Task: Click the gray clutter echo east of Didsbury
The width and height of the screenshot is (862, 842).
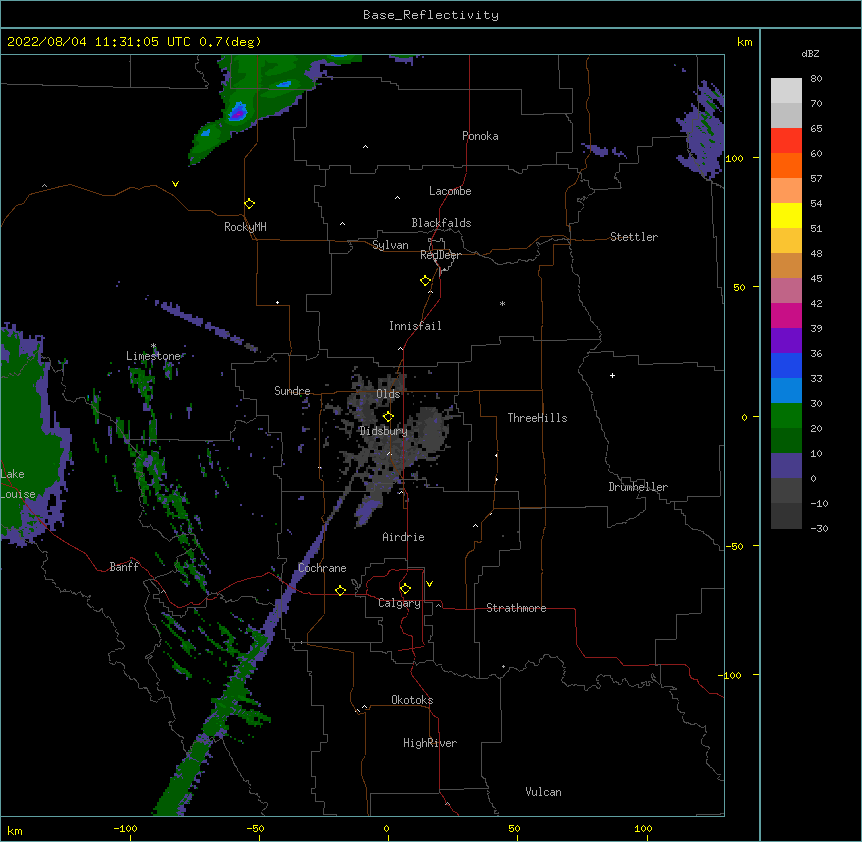Action: [x=430, y=430]
